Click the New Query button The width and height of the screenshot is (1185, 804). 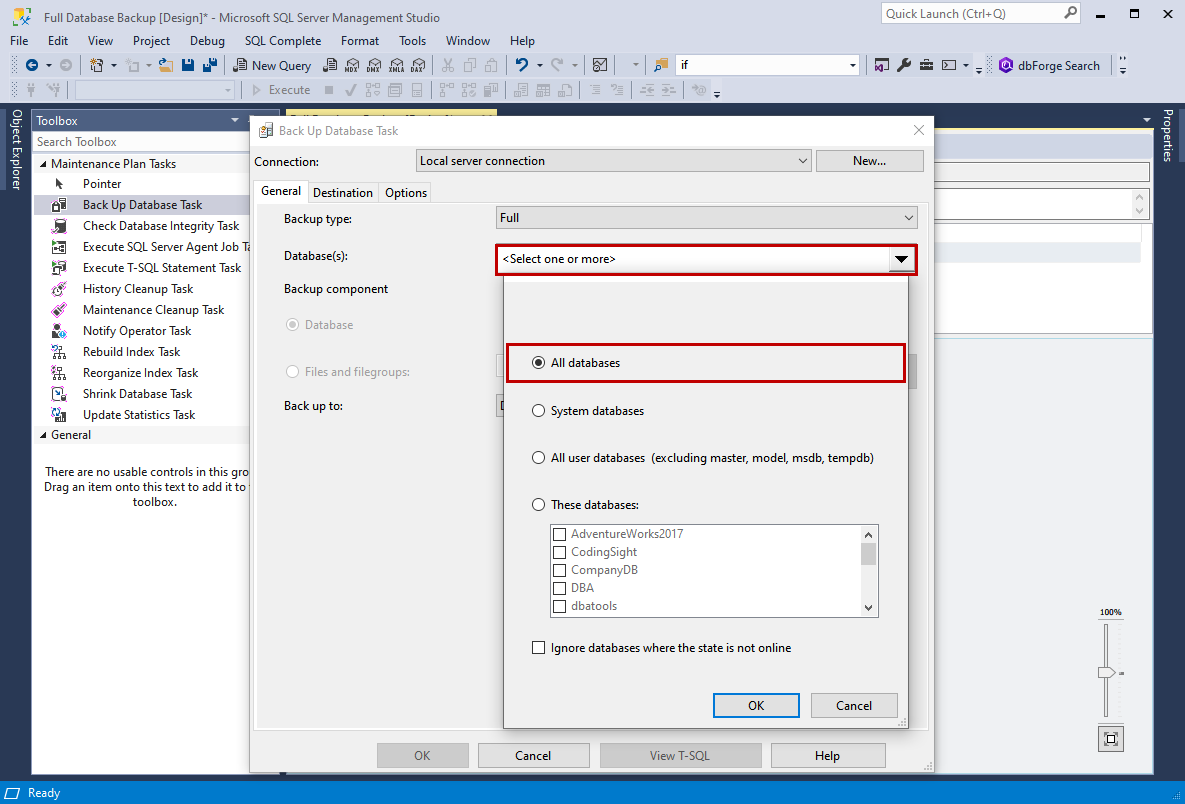coord(273,66)
